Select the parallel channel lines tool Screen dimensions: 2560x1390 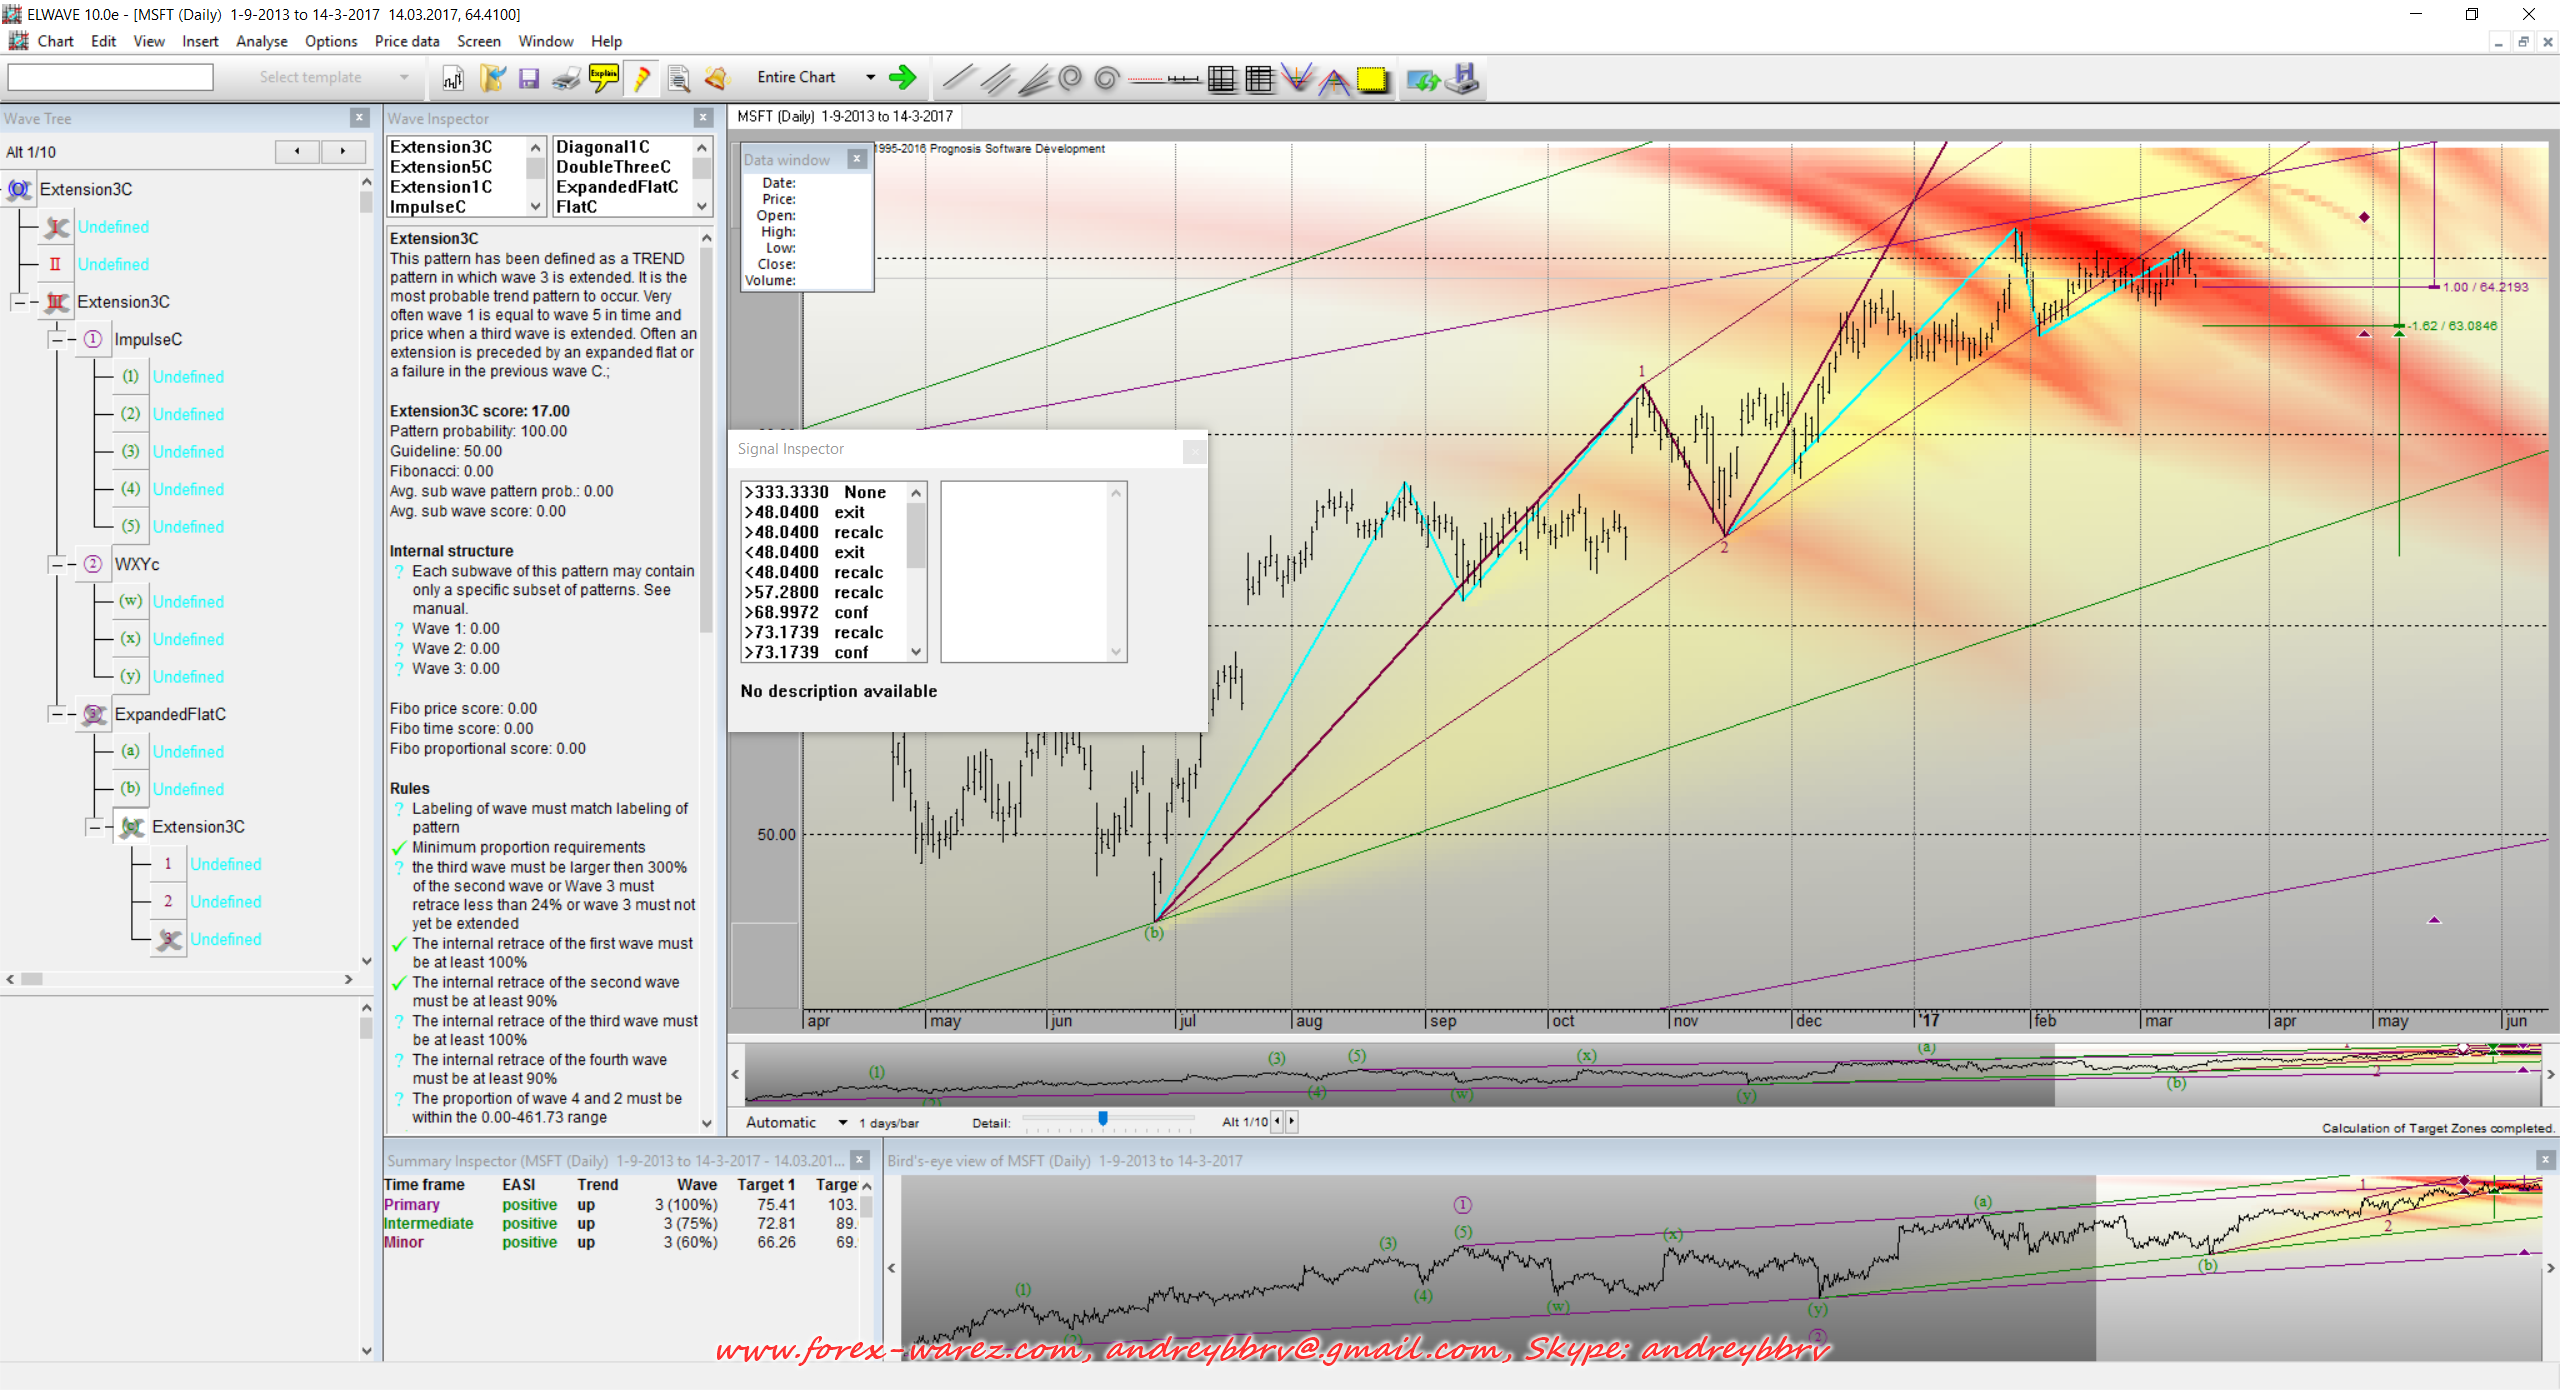[x=996, y=78]
